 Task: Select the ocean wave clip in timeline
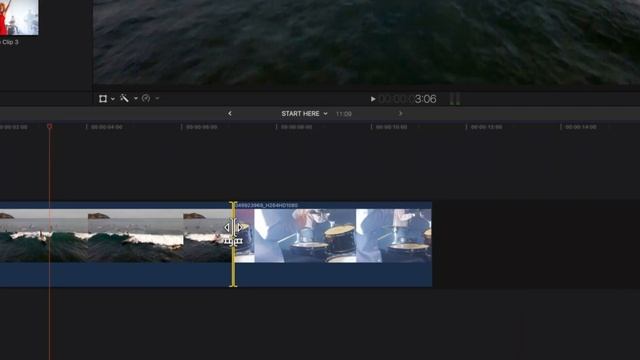116,244
